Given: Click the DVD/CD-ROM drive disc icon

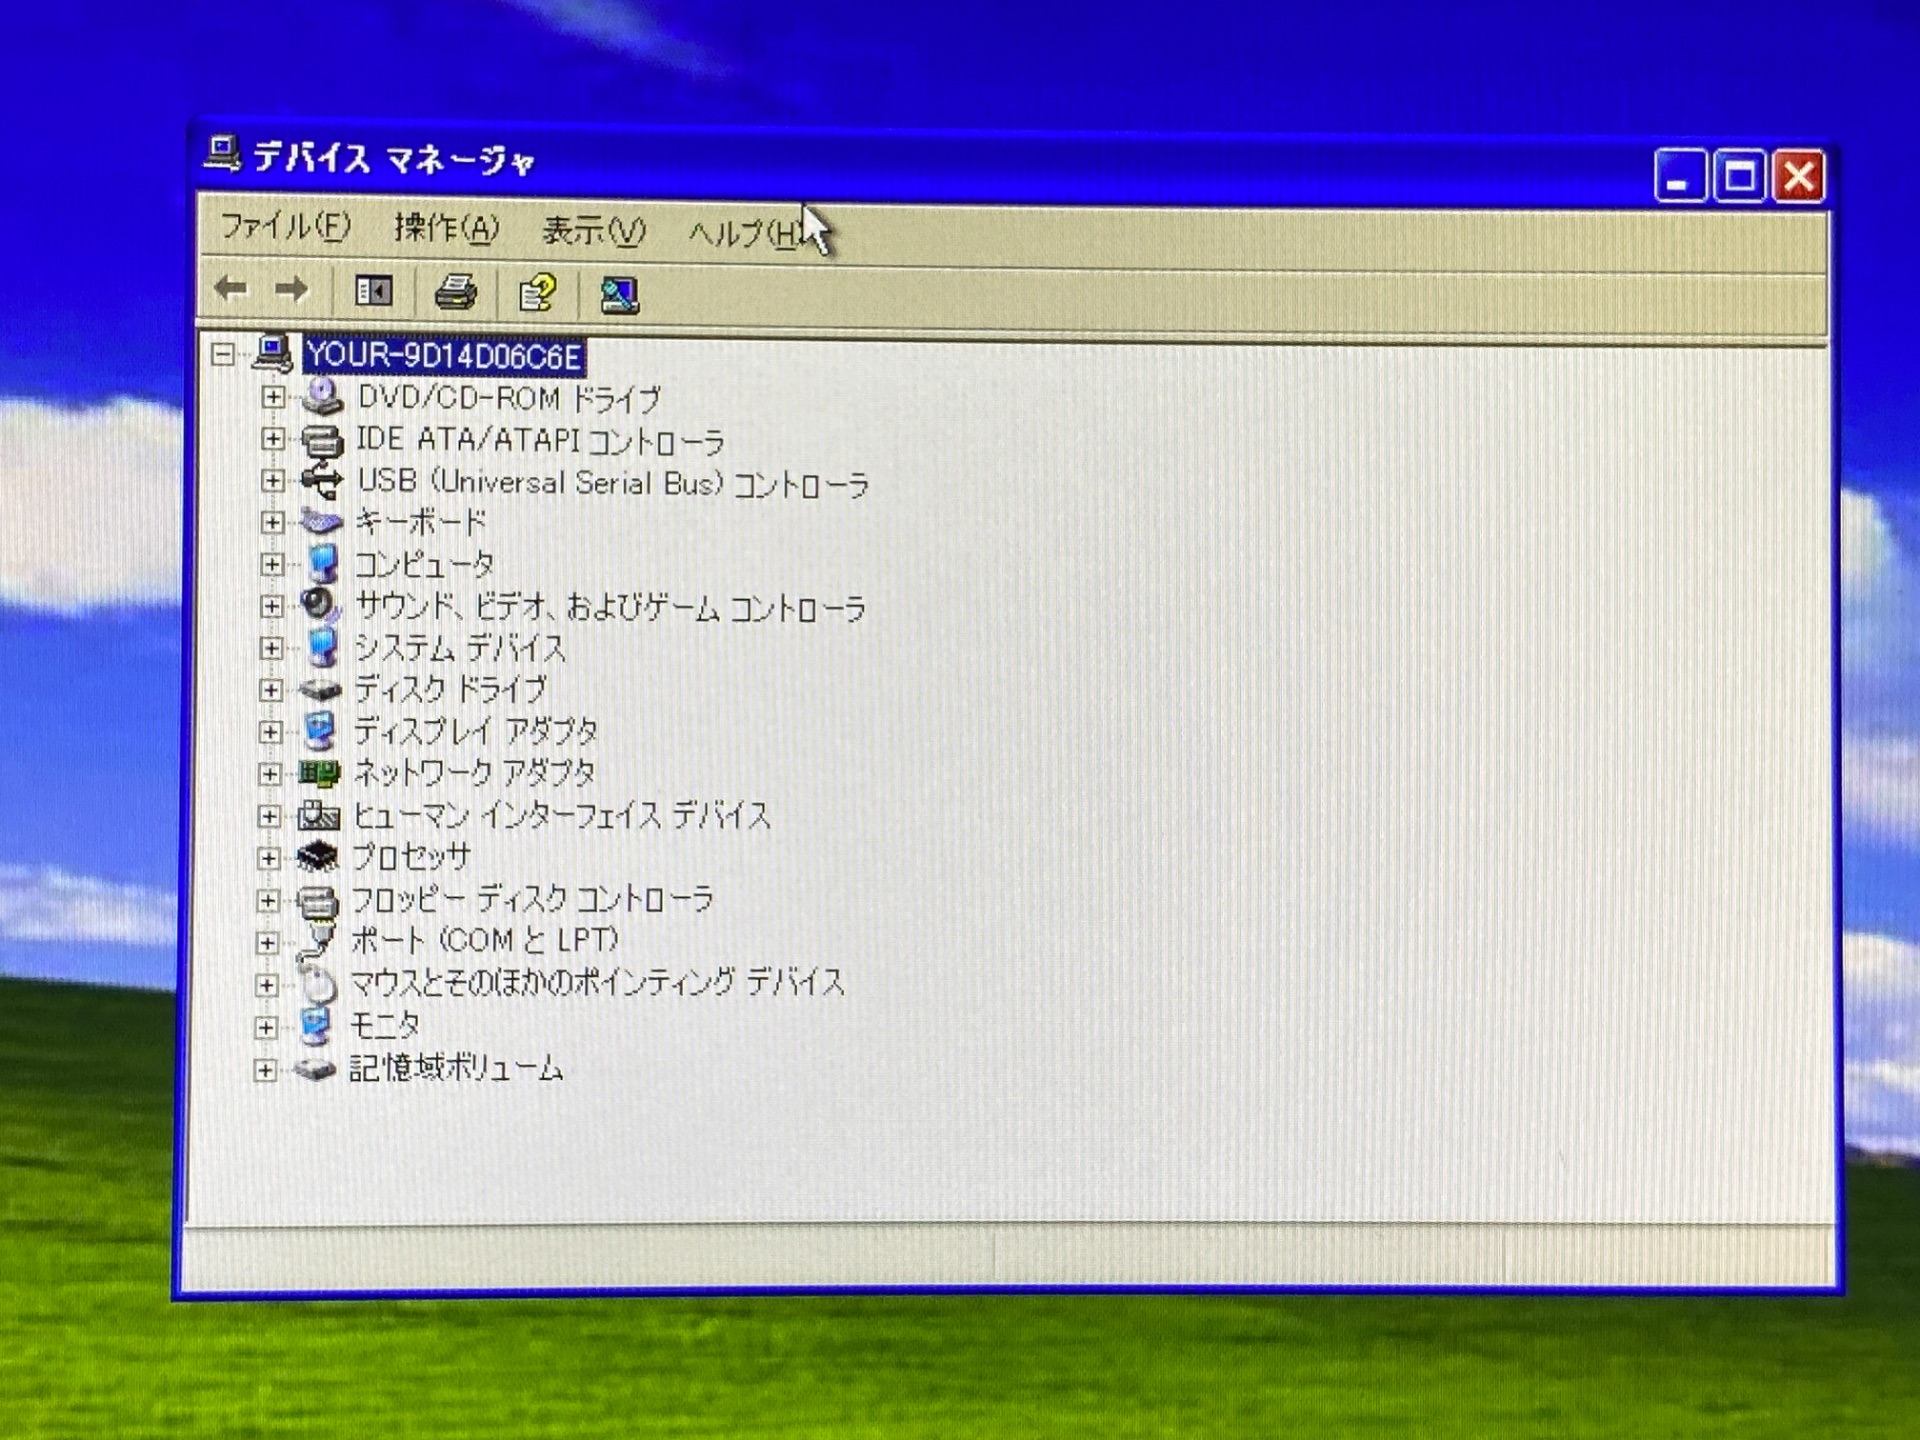Looking at the screenshot, I should click(323, 398).
